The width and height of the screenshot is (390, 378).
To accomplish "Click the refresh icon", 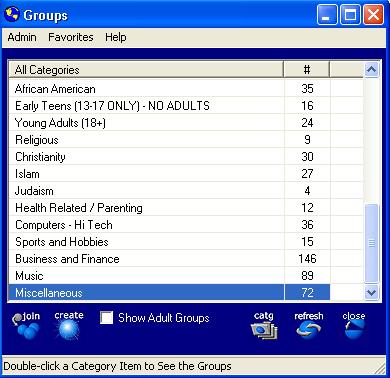I will pos(309,325).
